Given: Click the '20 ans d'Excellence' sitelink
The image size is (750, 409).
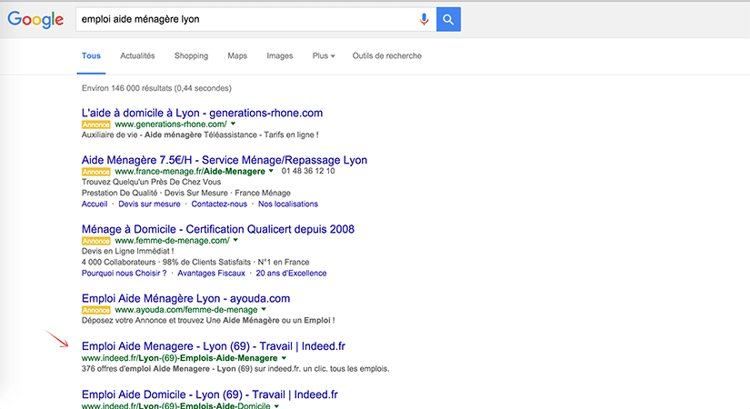Looking at the screenshot, I should tap(291, 273).
